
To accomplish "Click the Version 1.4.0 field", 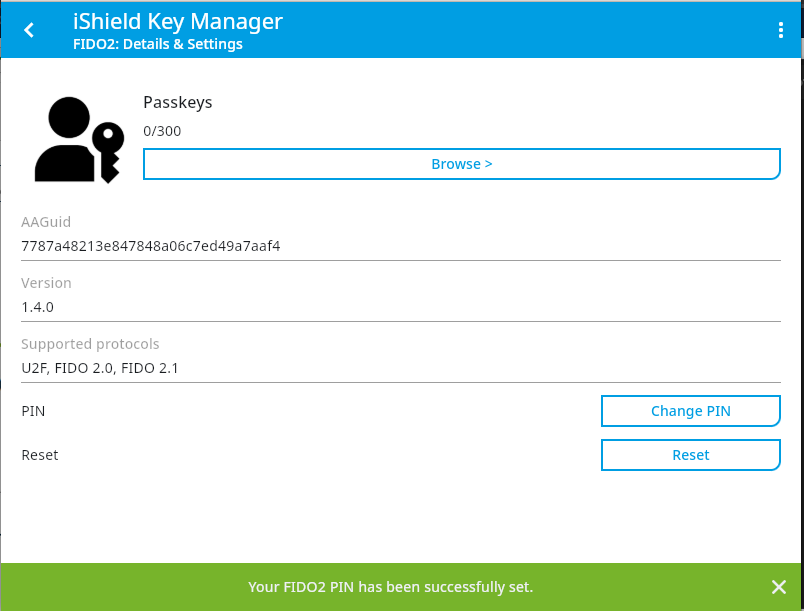I will pos(400,307).
